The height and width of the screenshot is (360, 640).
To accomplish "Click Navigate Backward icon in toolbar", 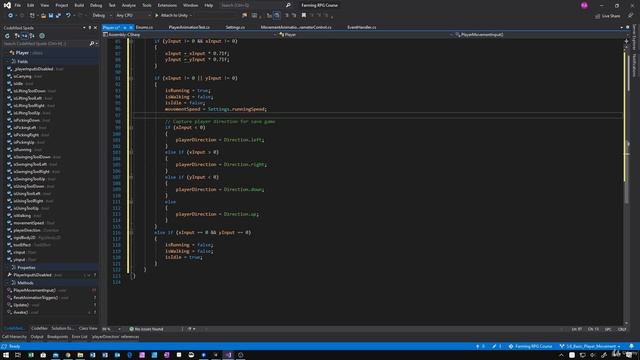I will [x=10, y=16].
